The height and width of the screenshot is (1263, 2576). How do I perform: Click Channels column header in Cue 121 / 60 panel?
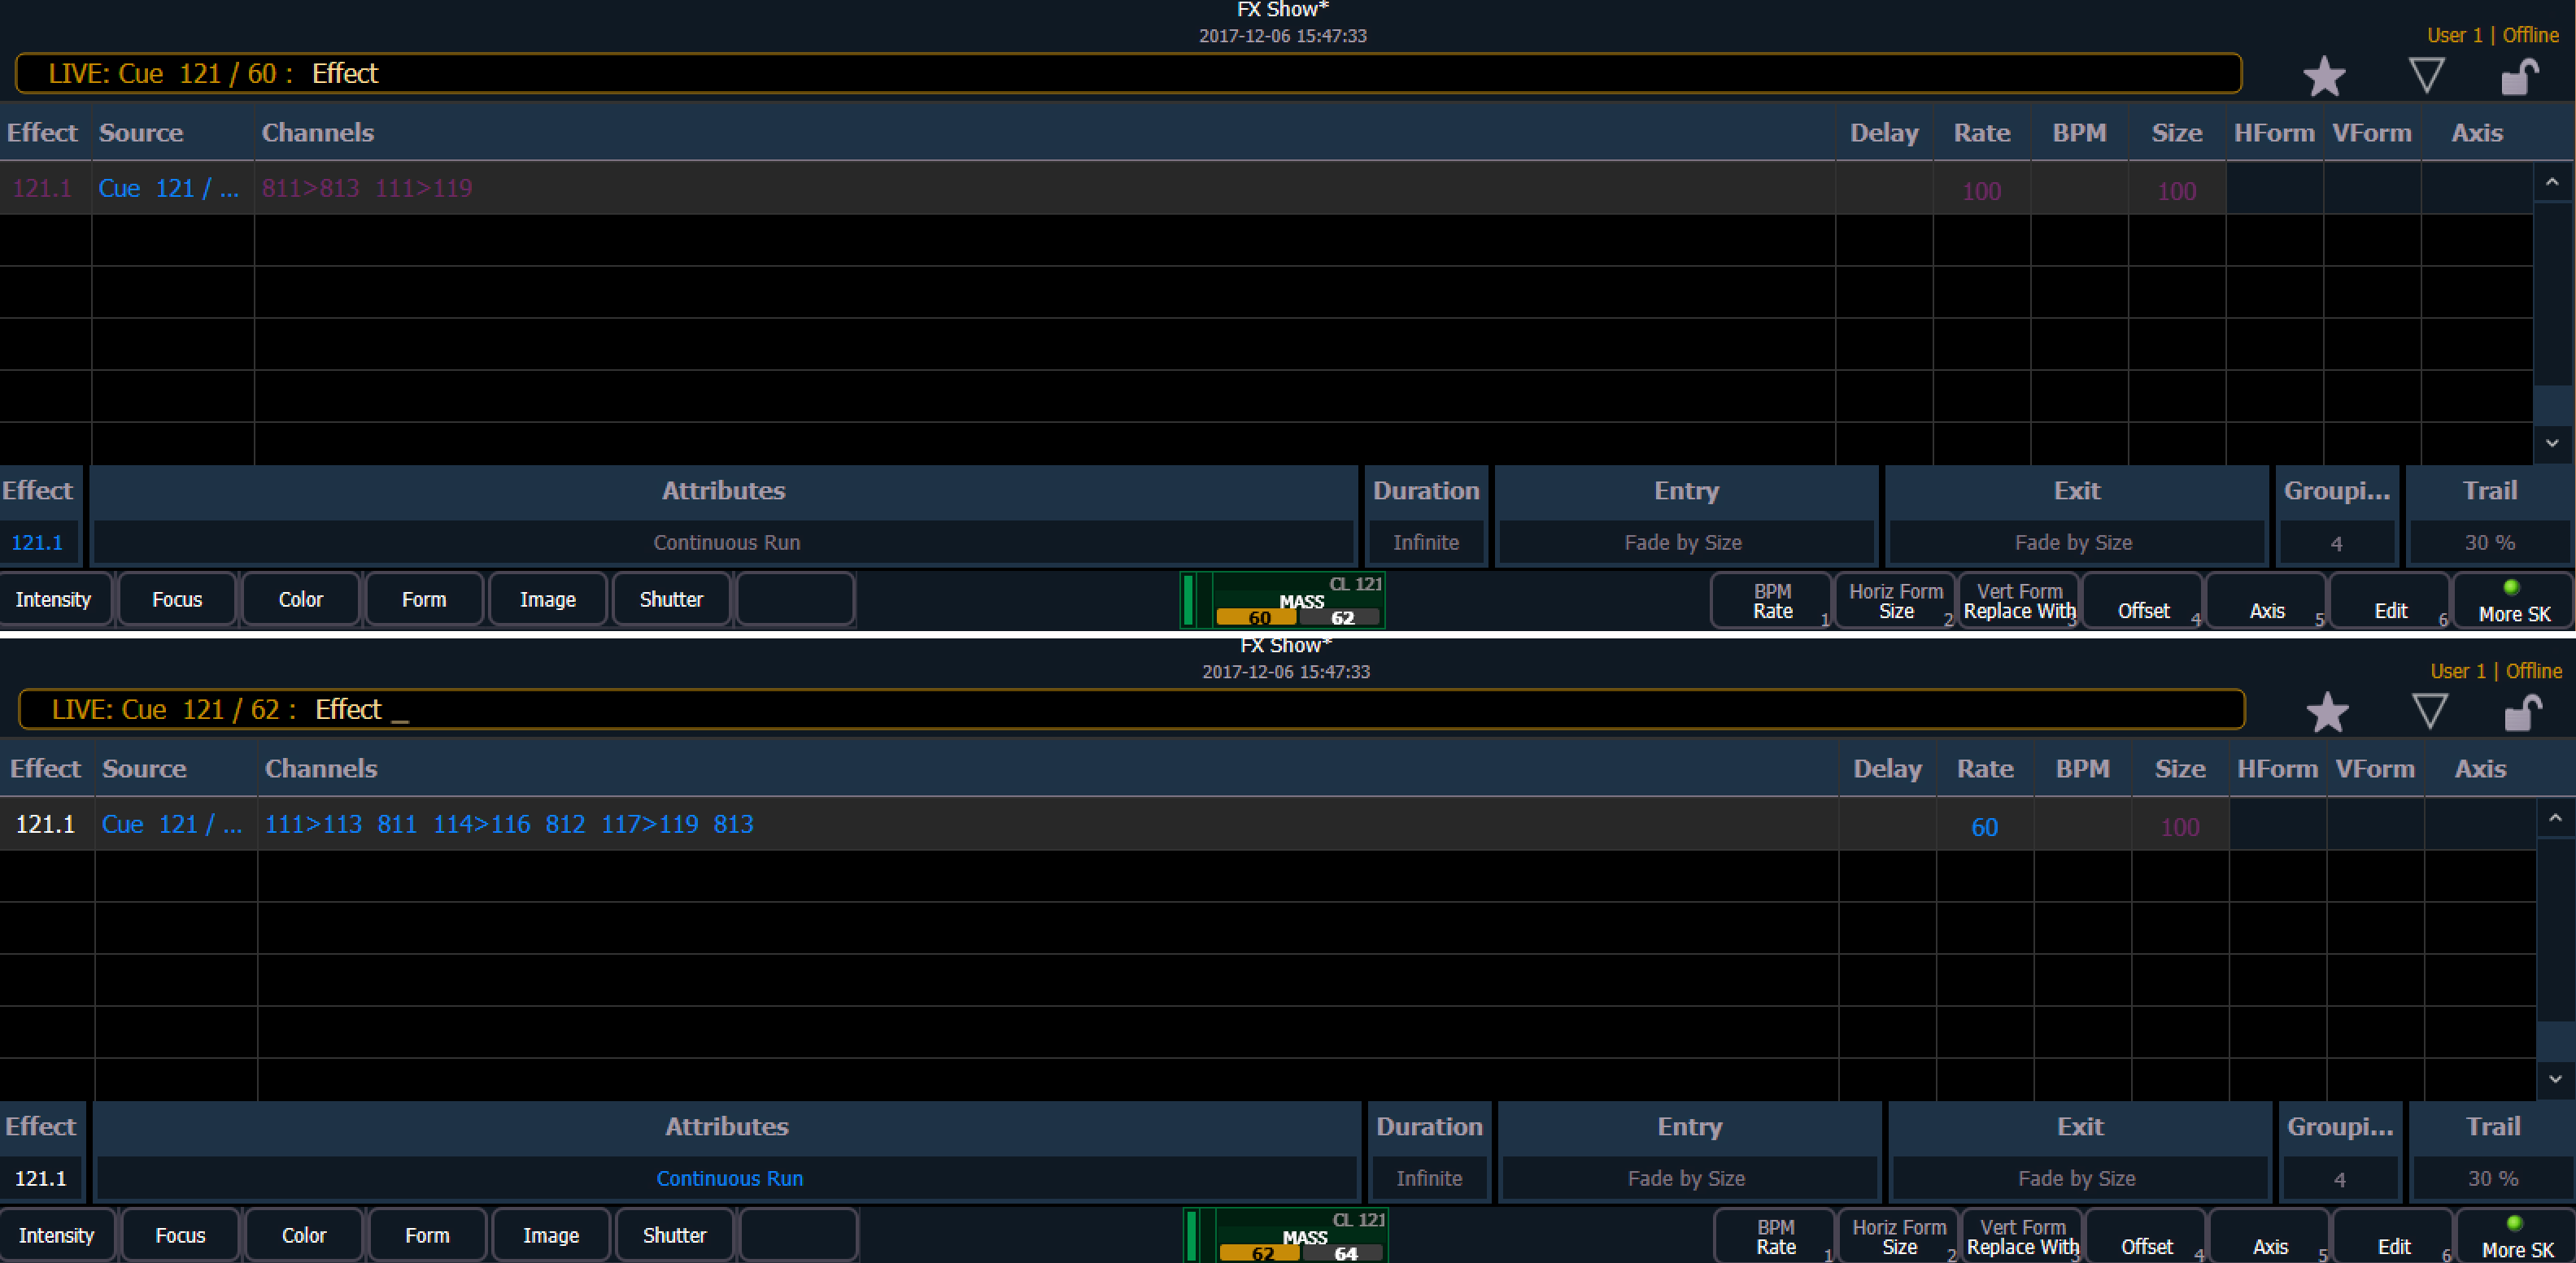click(1045, 133)
